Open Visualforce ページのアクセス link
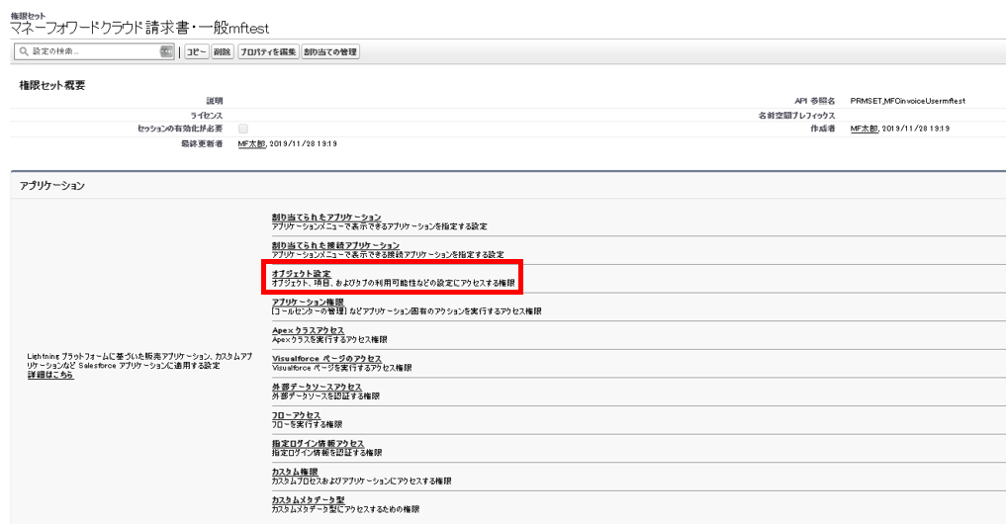This screenshot has width=1006, height=526. tap(327, 359)
